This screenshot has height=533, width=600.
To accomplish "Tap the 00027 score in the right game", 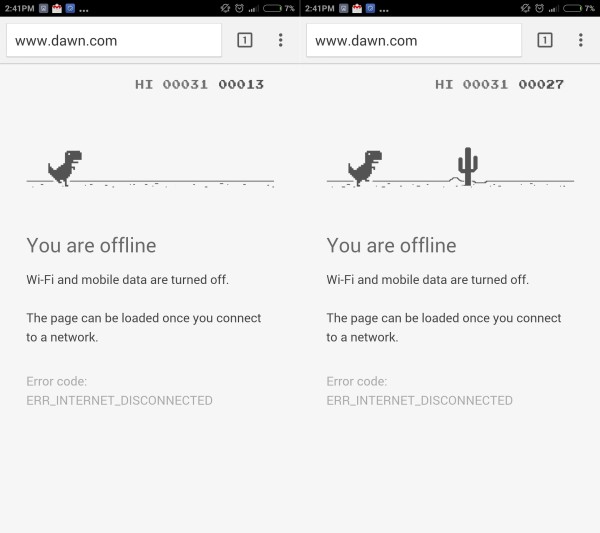I will pos(541,84).
